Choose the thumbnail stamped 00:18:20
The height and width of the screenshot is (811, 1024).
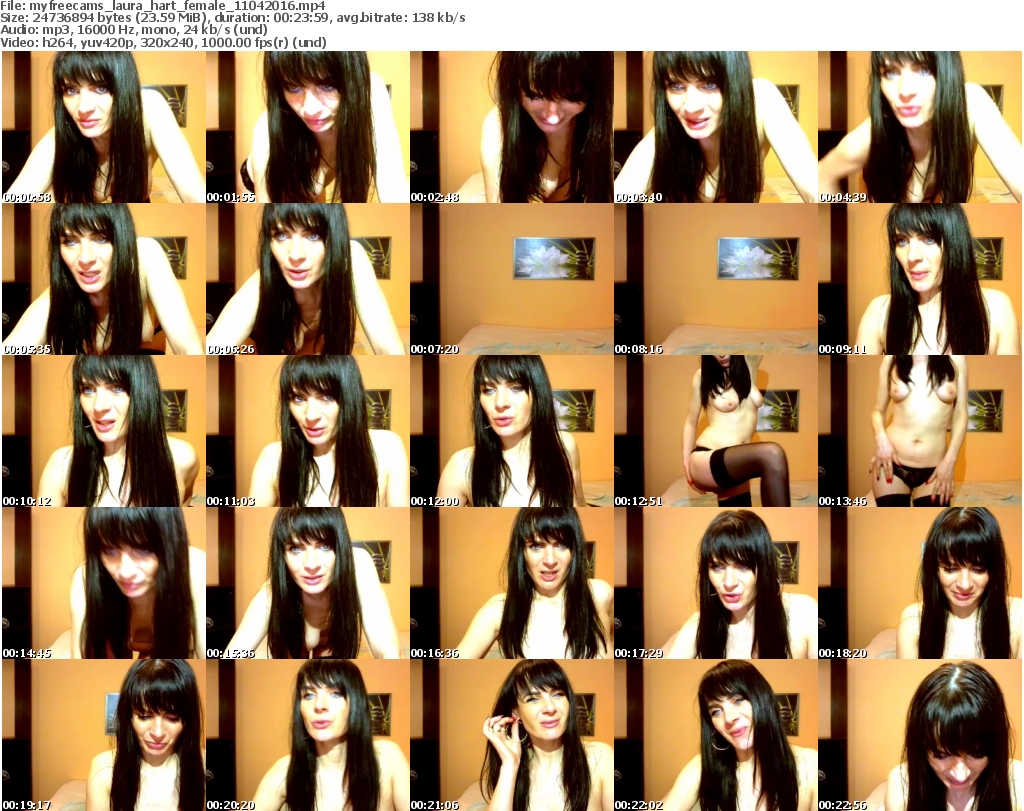(920, 583)
